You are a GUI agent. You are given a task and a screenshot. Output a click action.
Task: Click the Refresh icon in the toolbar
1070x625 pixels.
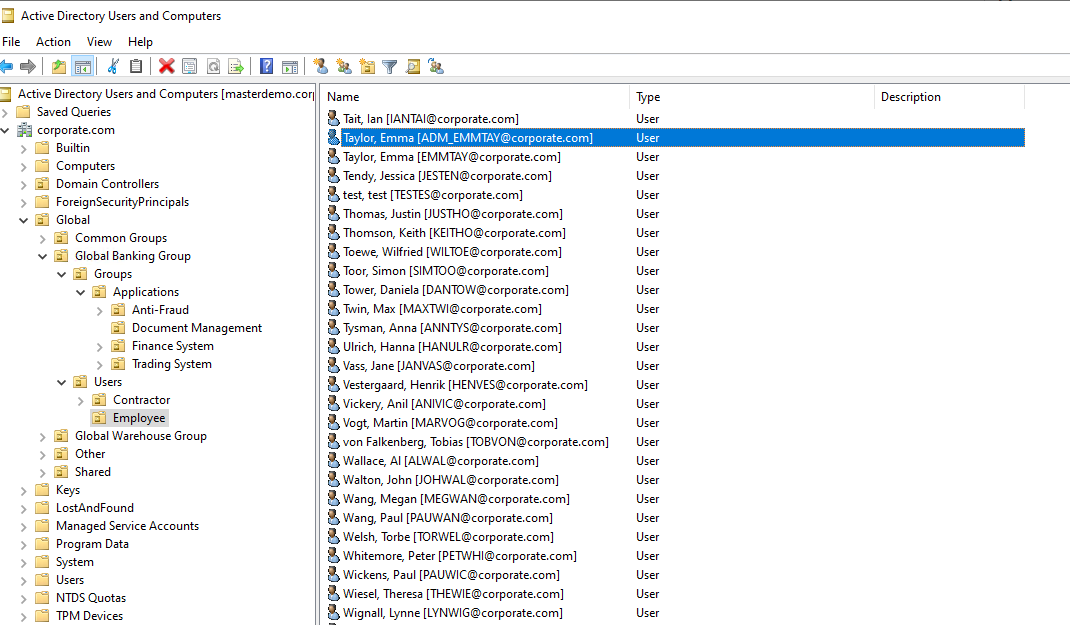(213, 66)
